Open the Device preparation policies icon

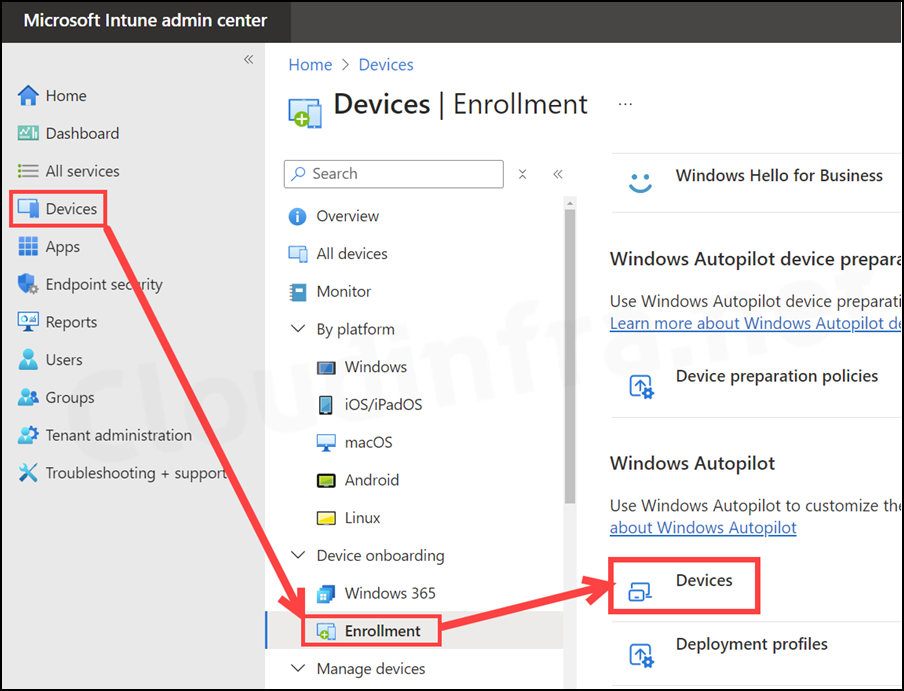coord(641,386)
